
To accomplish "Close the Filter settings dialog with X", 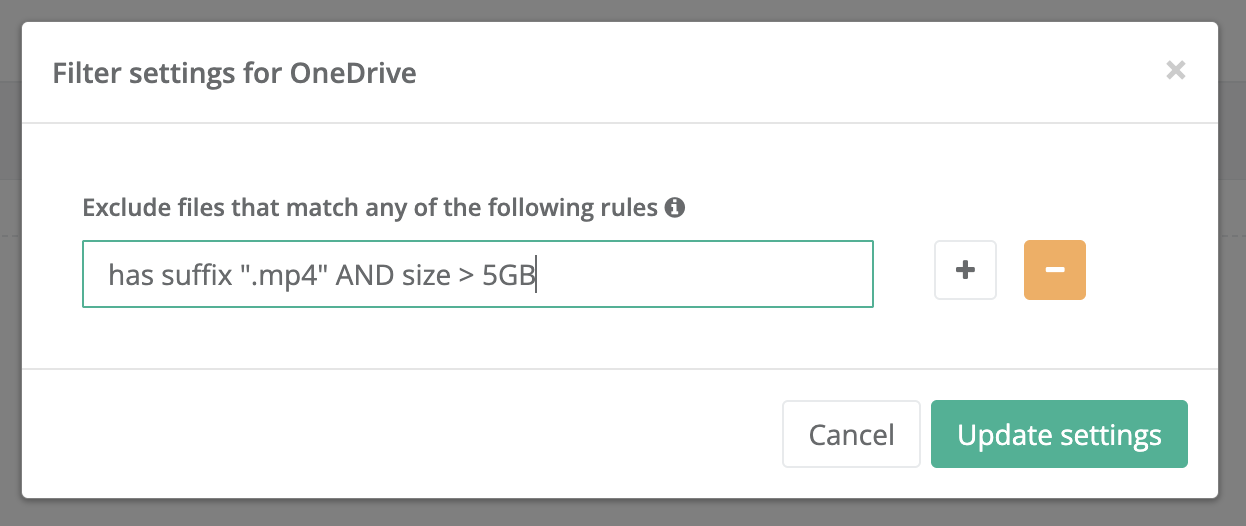I will pos(1176,70).
